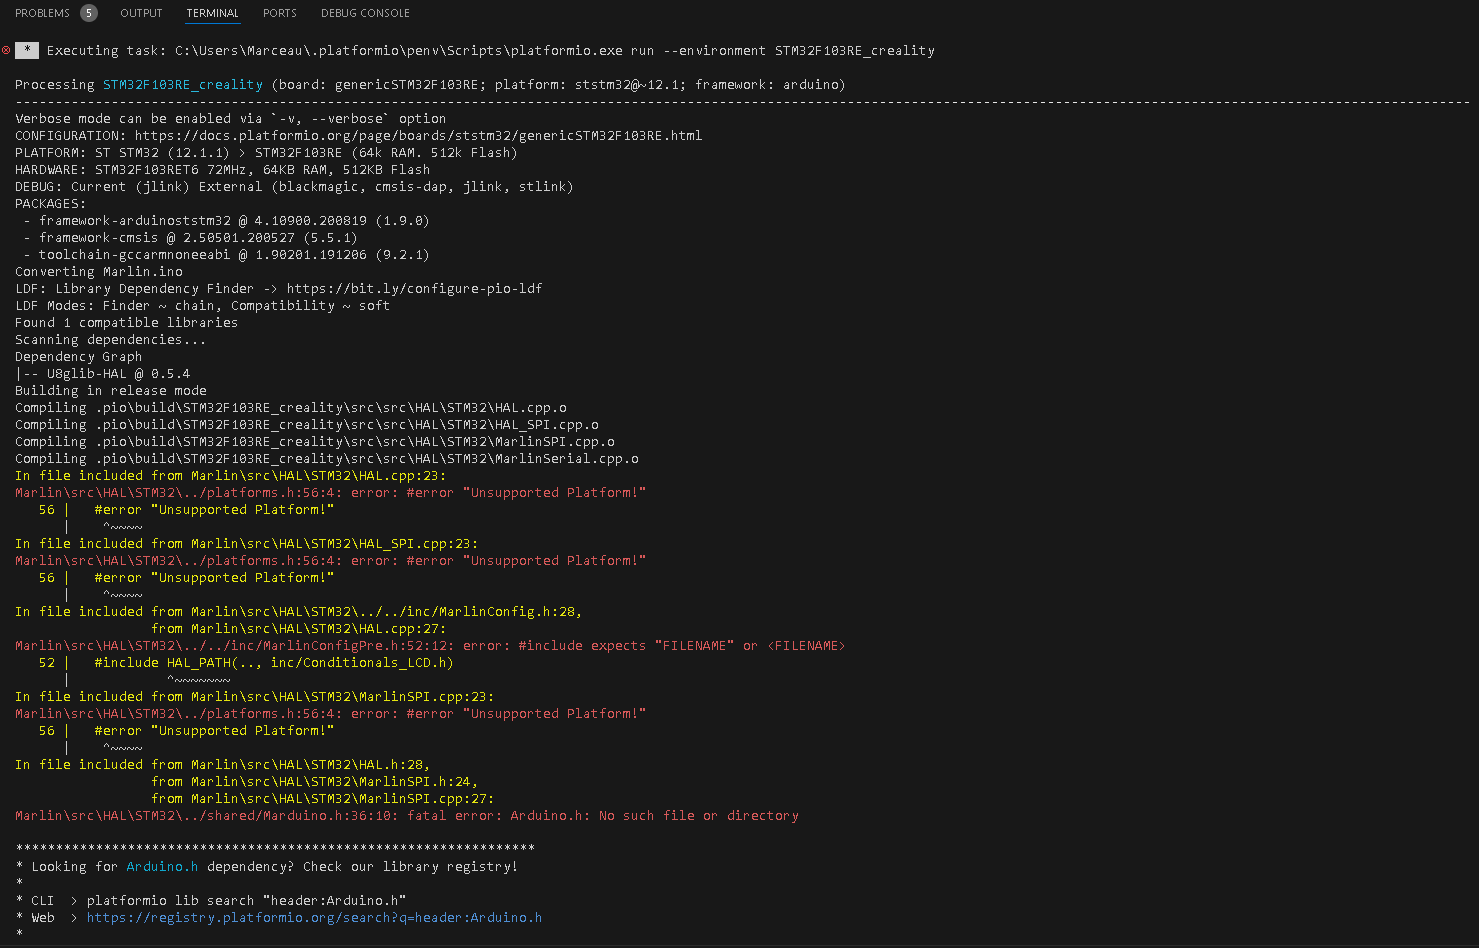The image size is (1479, 948).
Task: Switch to the DEBUG CONSOLE tab
Action: tap(365, 13)
